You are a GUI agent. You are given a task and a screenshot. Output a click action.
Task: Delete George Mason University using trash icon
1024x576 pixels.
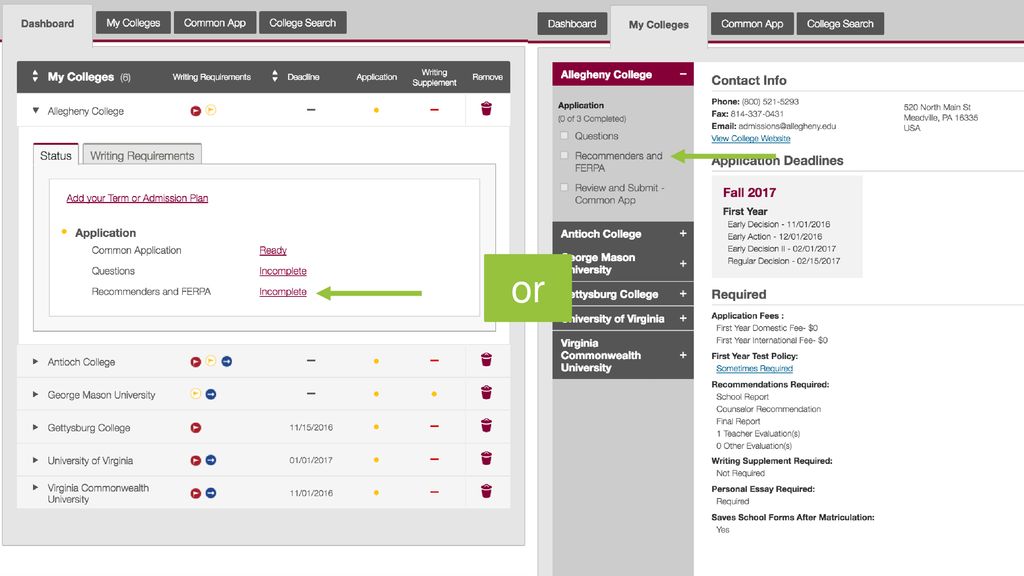[x=486, y=392]
